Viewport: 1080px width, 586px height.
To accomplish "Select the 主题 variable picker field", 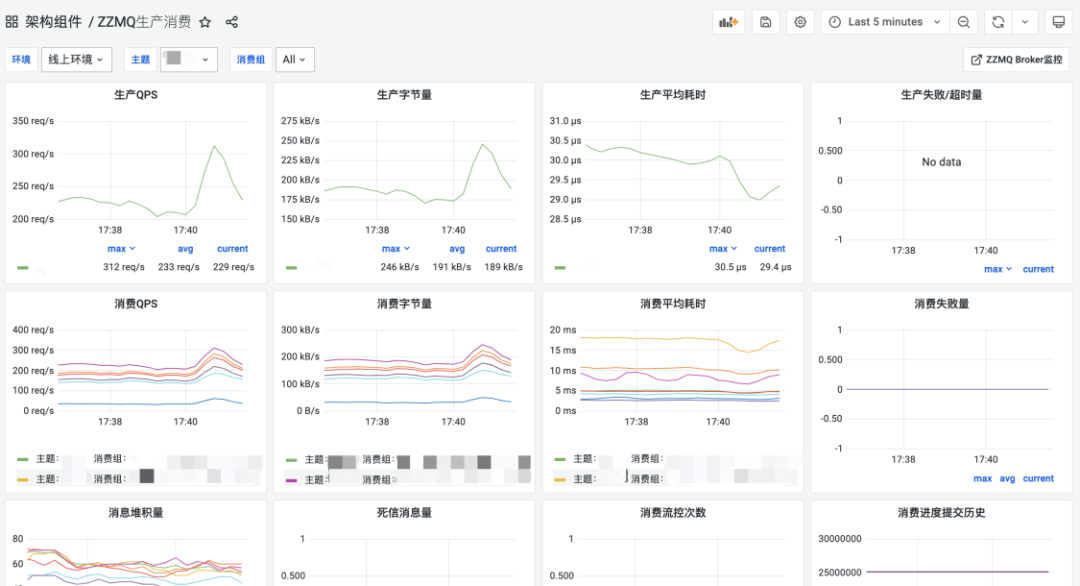I will 187,59.
